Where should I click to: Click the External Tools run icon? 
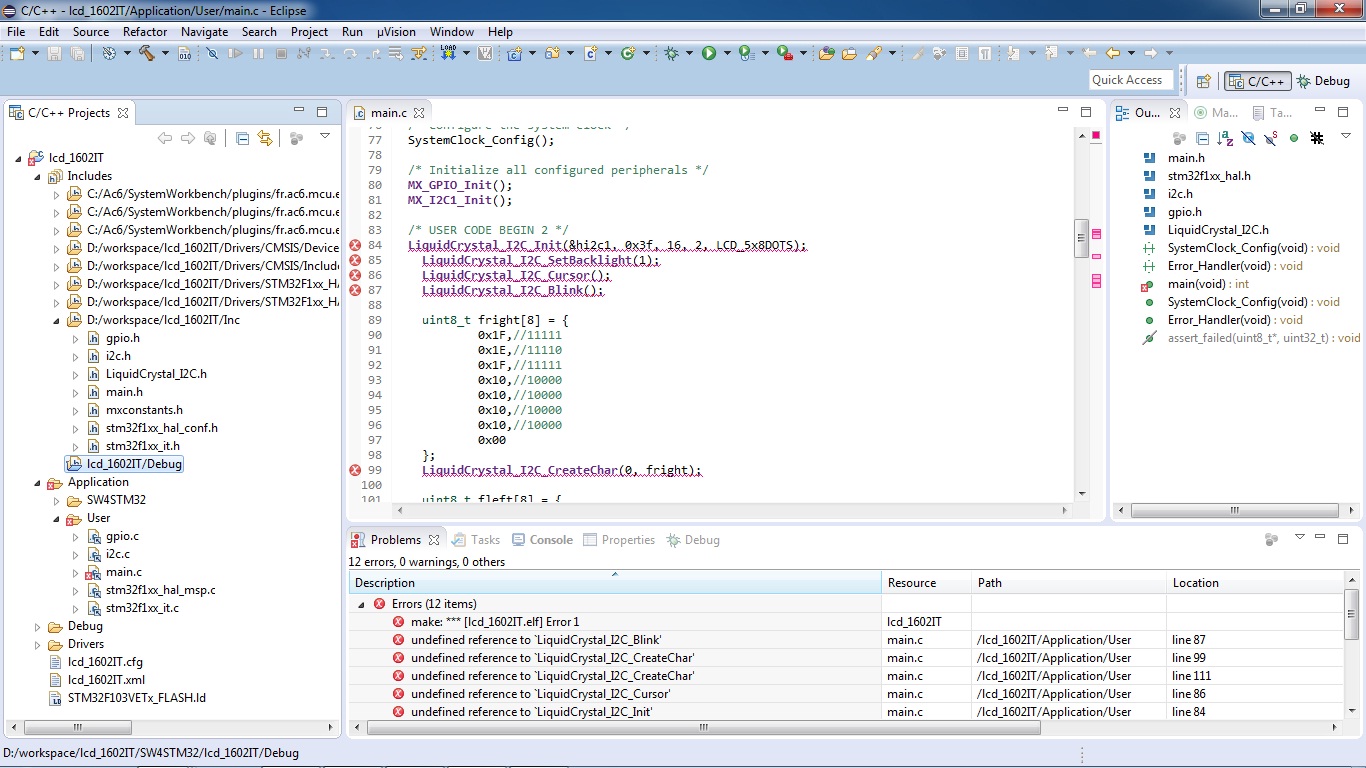[x=783, y=53]
